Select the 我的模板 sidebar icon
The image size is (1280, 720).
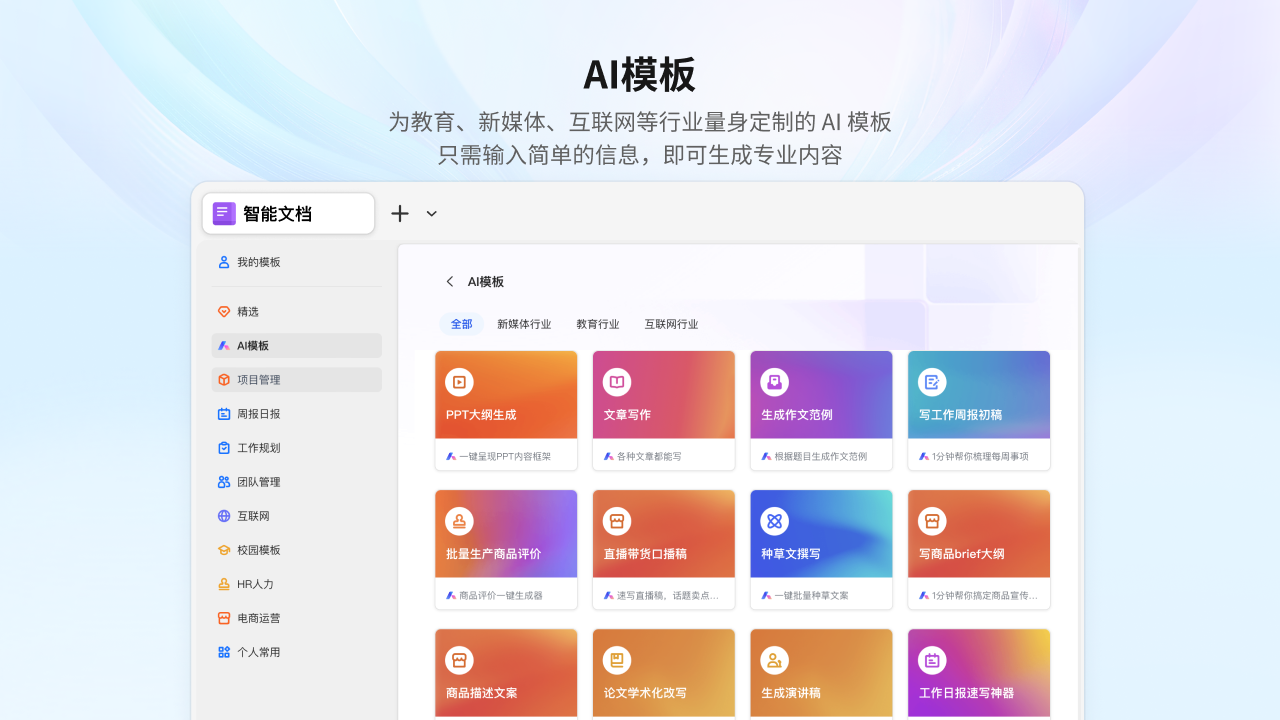(222, 262)
